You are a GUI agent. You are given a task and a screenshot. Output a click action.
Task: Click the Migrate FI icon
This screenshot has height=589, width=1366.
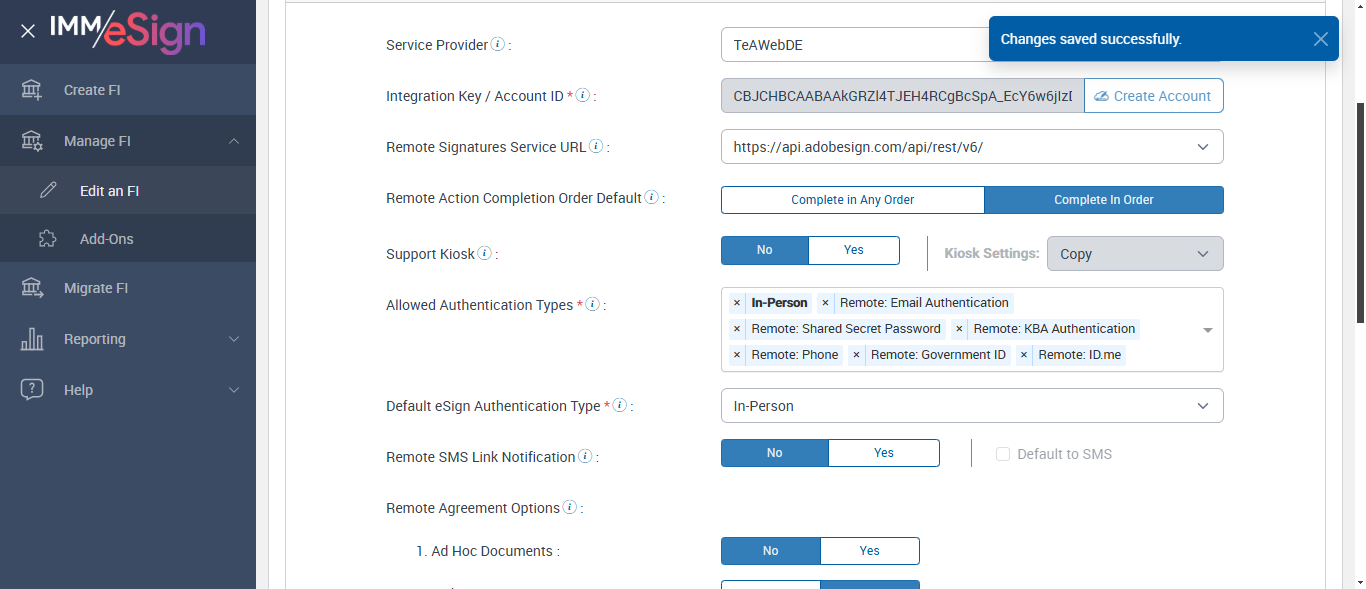(32, 288)
